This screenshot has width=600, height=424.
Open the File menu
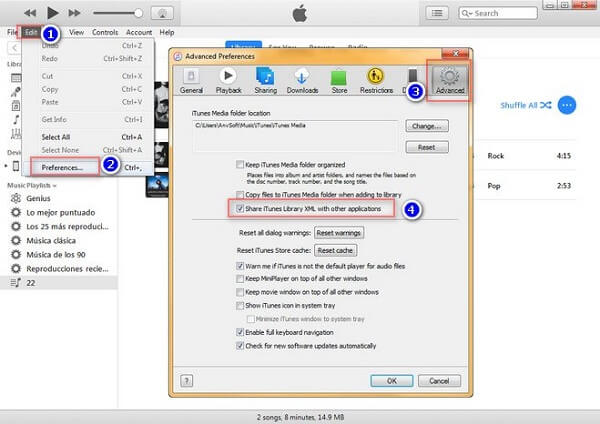12,32
